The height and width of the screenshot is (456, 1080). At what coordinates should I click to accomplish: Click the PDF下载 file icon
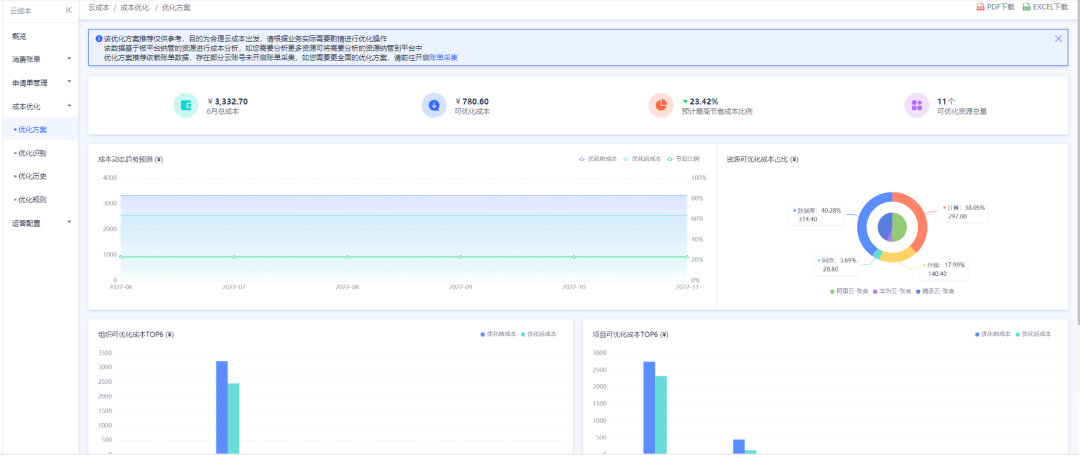[x=980, y=7]
